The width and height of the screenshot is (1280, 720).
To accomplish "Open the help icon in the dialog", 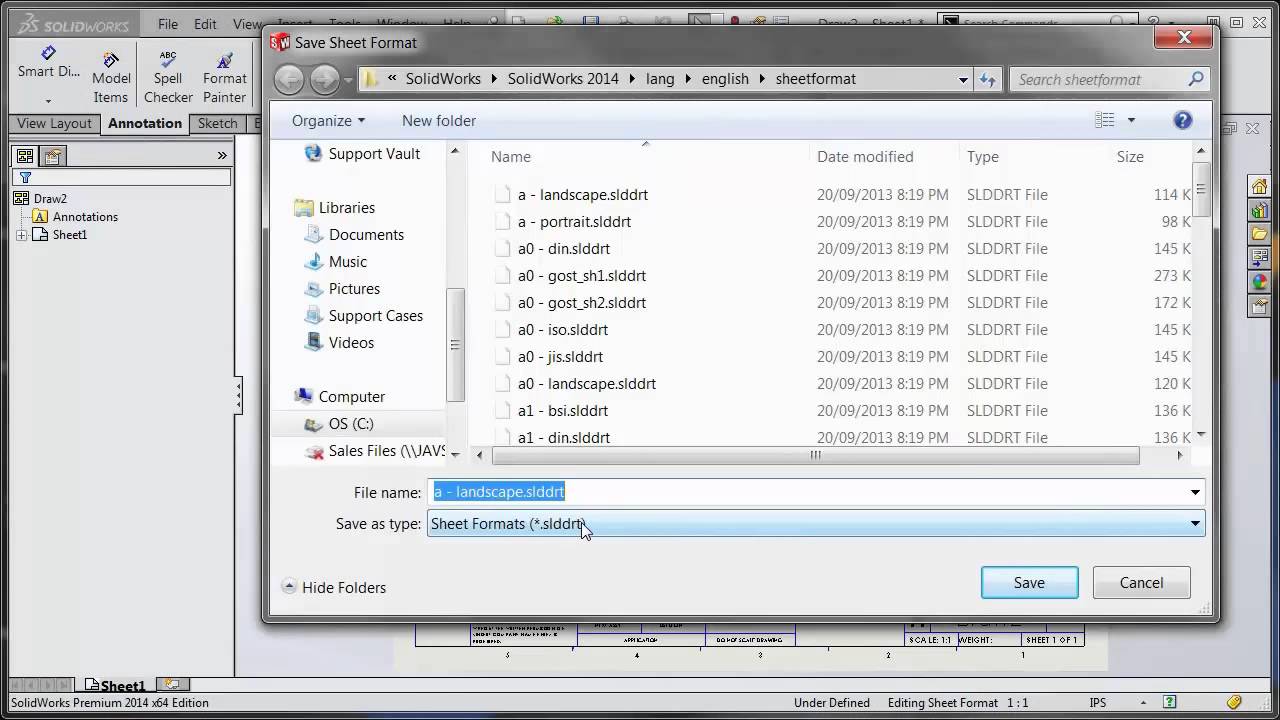I will (x=1183, y=119).
